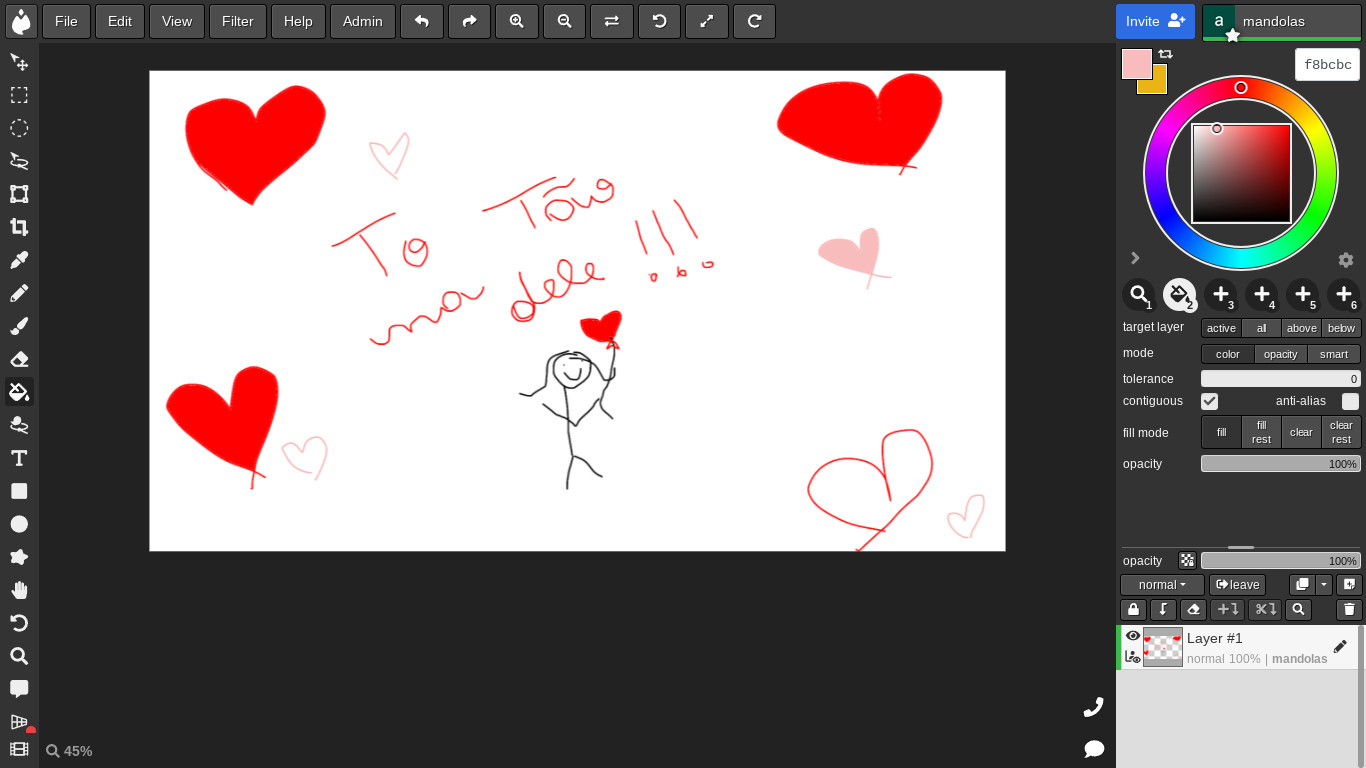Merge layer down with plus-arrow icon
1366x768 pixels.
tap(1228, 610)
